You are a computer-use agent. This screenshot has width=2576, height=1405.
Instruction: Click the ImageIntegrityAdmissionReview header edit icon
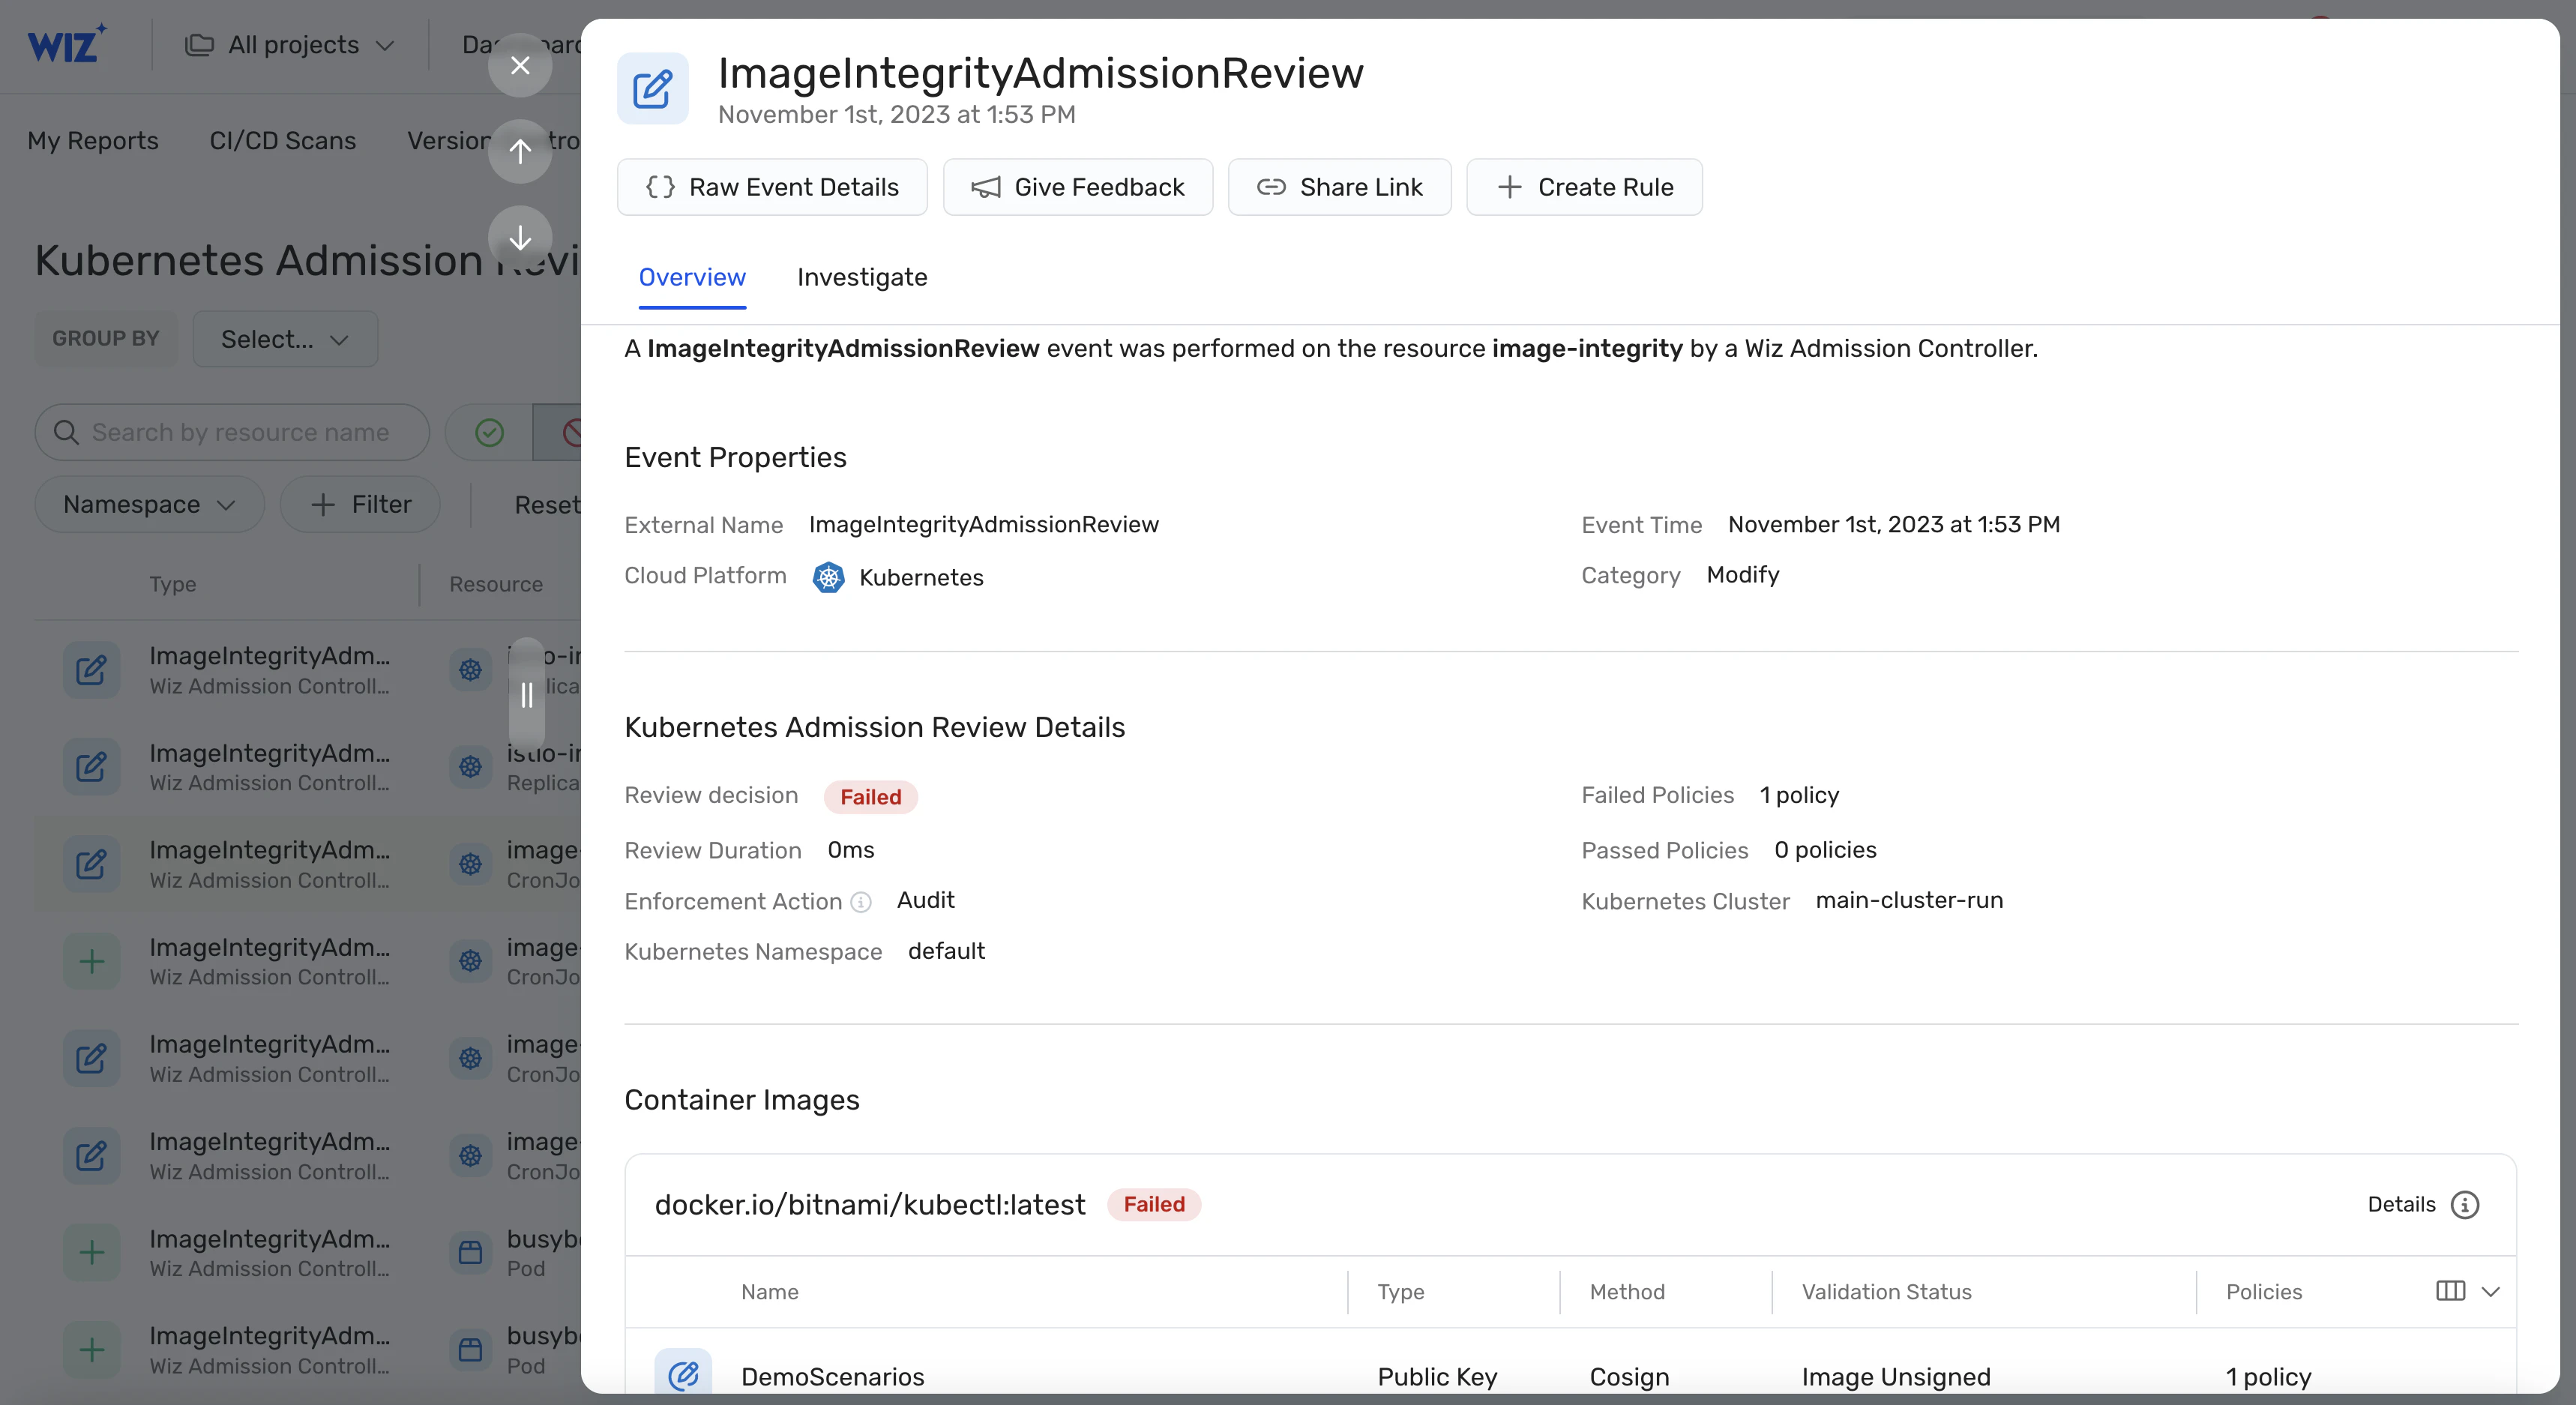(652, 88)
